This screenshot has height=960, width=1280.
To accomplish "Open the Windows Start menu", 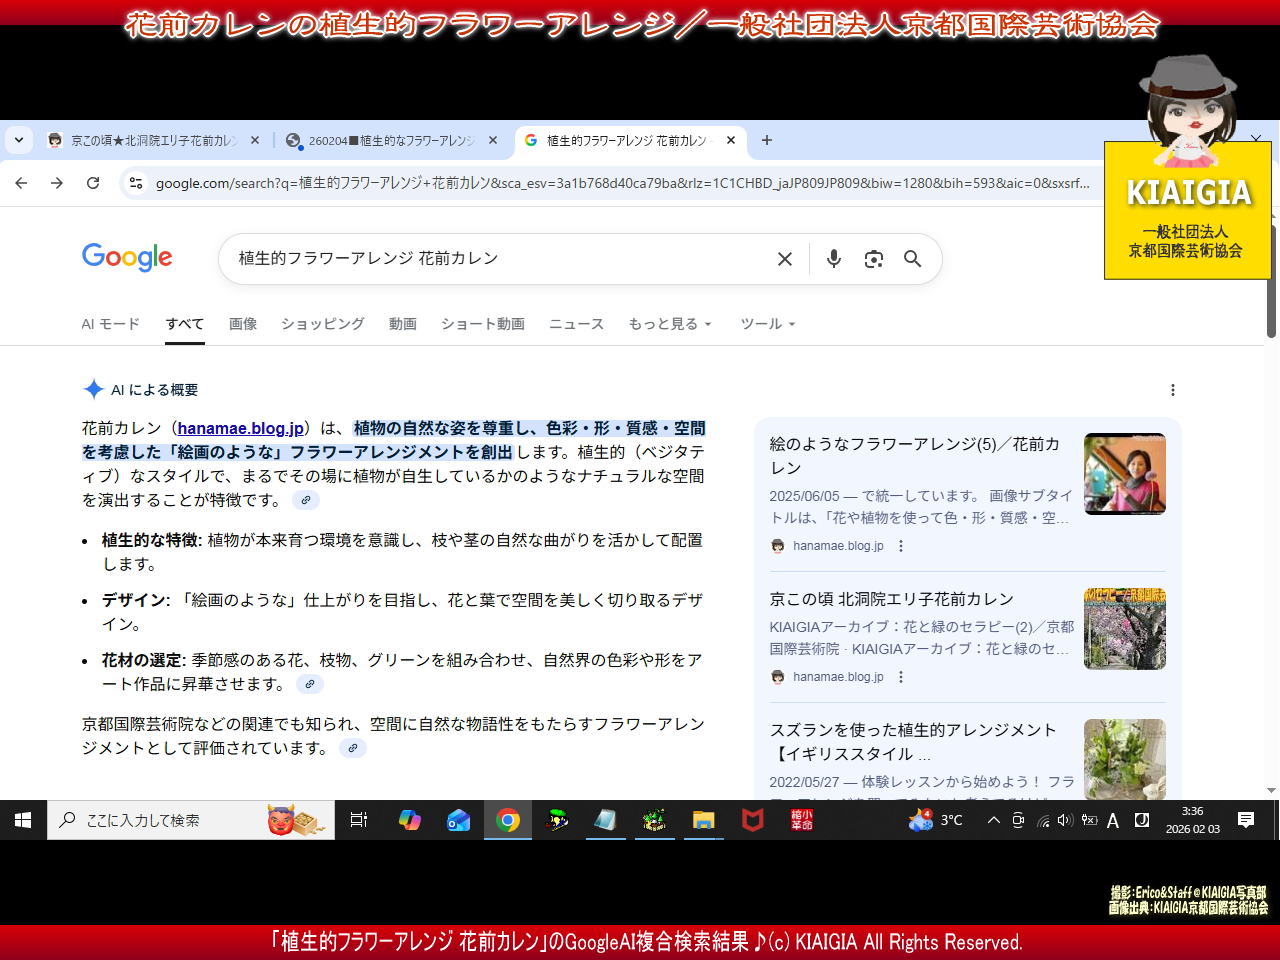I will point(23,820).
